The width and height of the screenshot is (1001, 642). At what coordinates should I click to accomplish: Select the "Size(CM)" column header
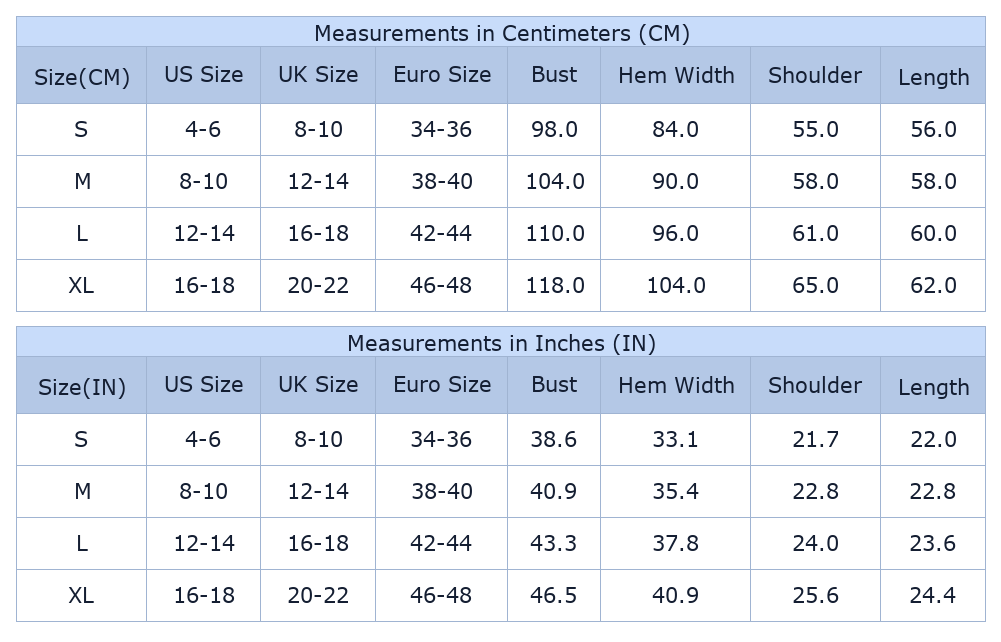coord(82,77)
